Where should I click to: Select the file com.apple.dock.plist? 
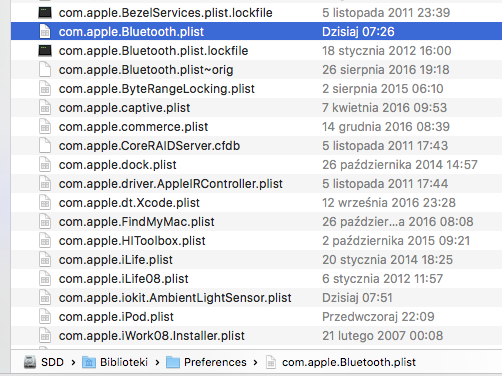tap(118, 165)
